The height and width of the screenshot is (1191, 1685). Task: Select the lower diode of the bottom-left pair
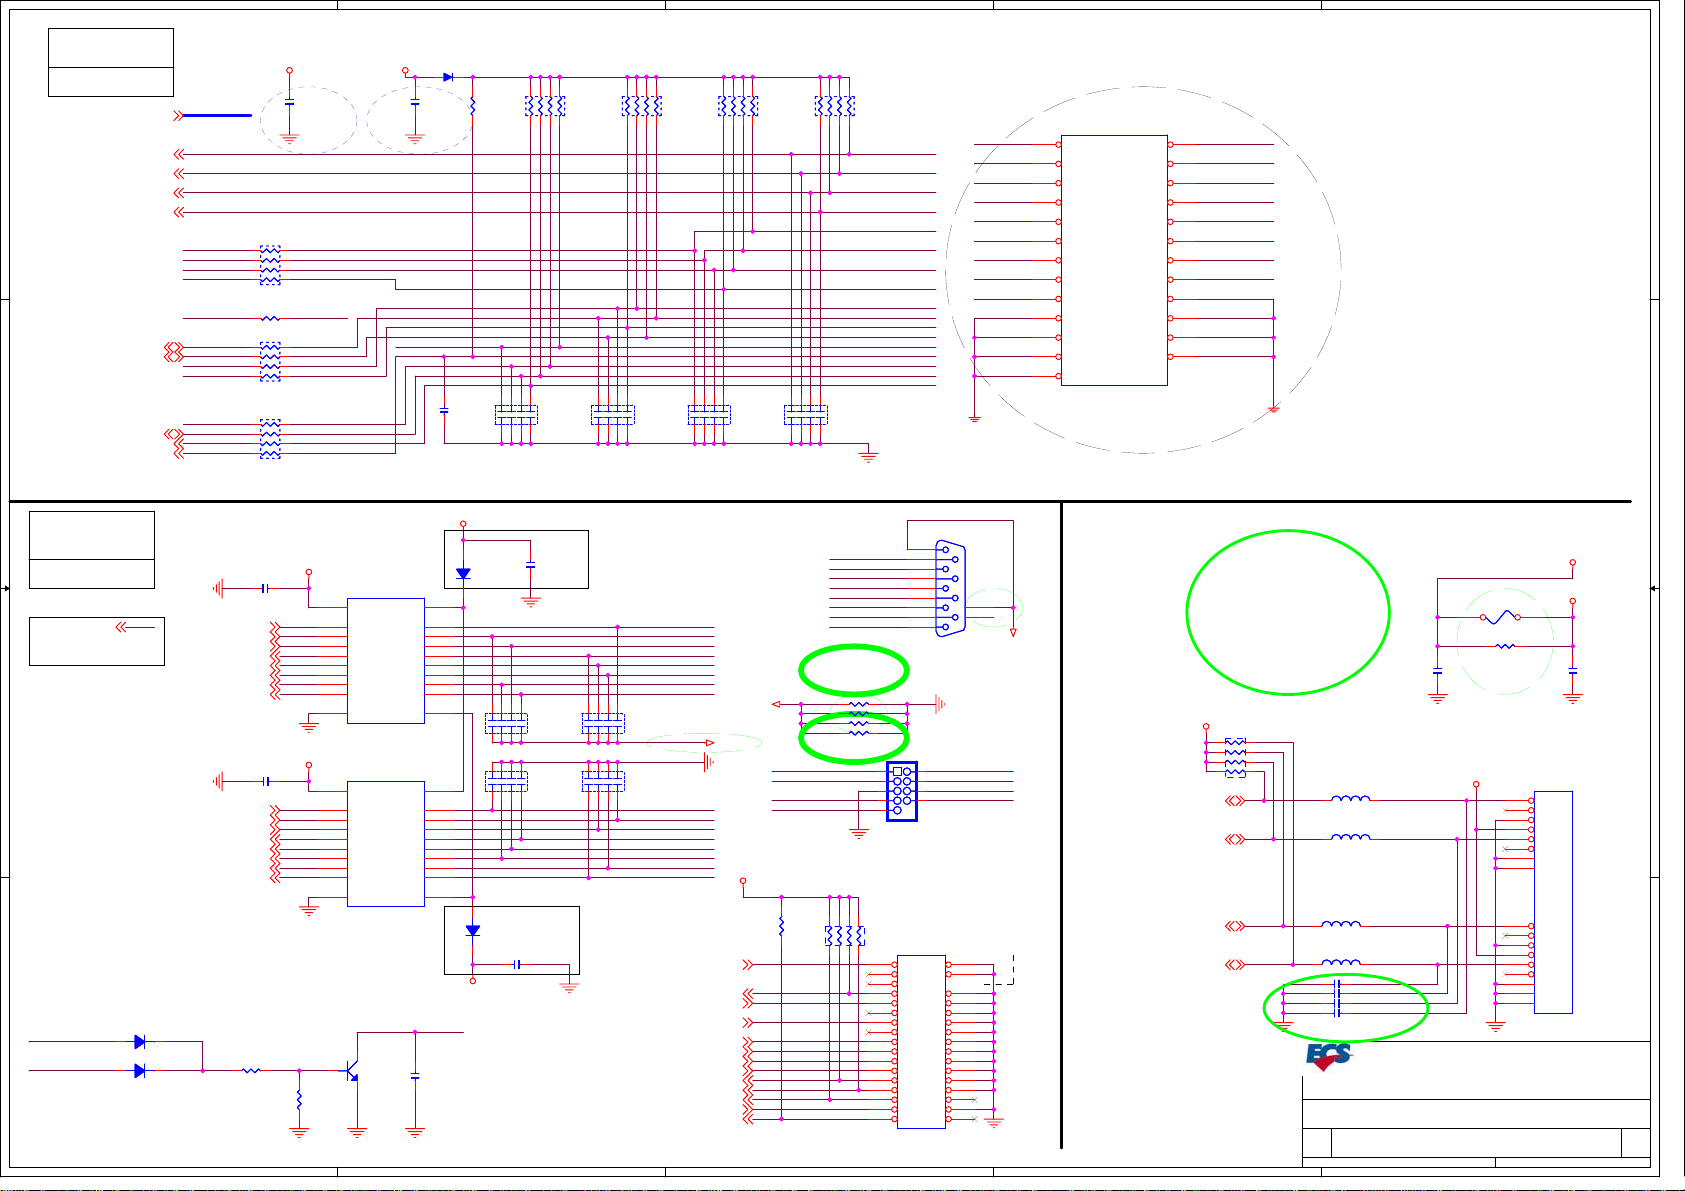click(x=139, y=1071)
